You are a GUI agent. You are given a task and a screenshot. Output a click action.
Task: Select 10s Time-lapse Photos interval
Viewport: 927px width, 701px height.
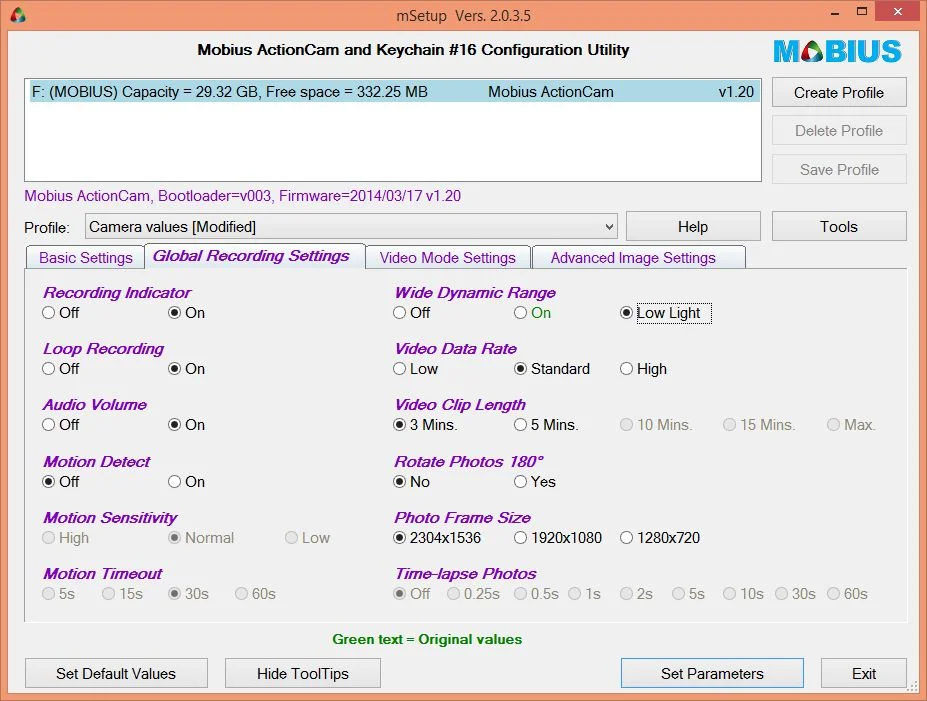click(744, 594)
